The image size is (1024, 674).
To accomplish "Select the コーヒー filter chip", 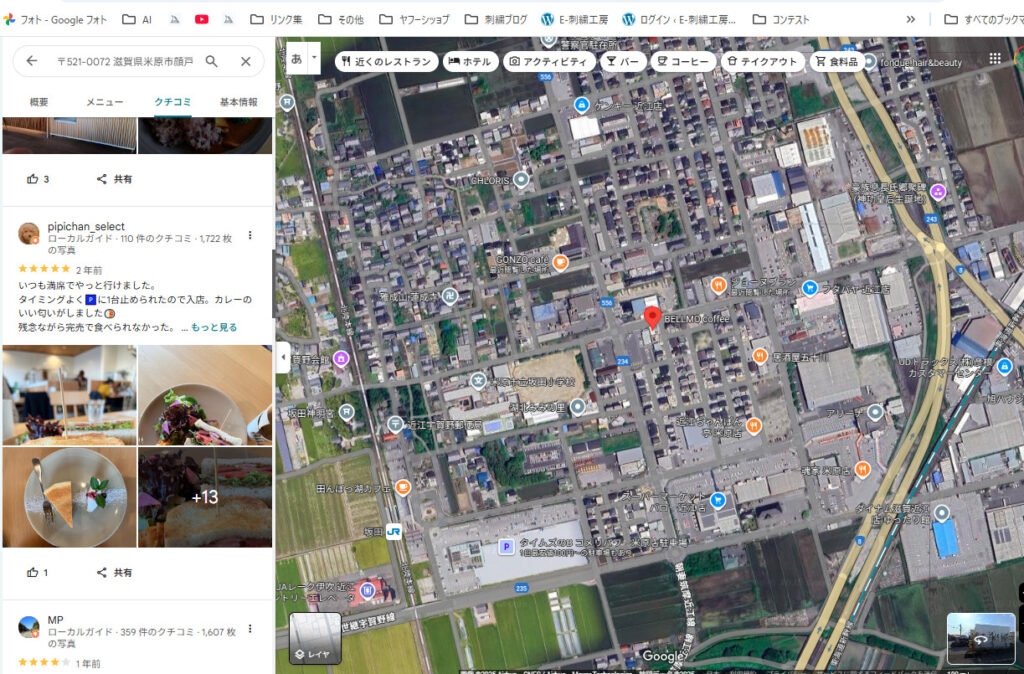I will [x=682, y=61].
